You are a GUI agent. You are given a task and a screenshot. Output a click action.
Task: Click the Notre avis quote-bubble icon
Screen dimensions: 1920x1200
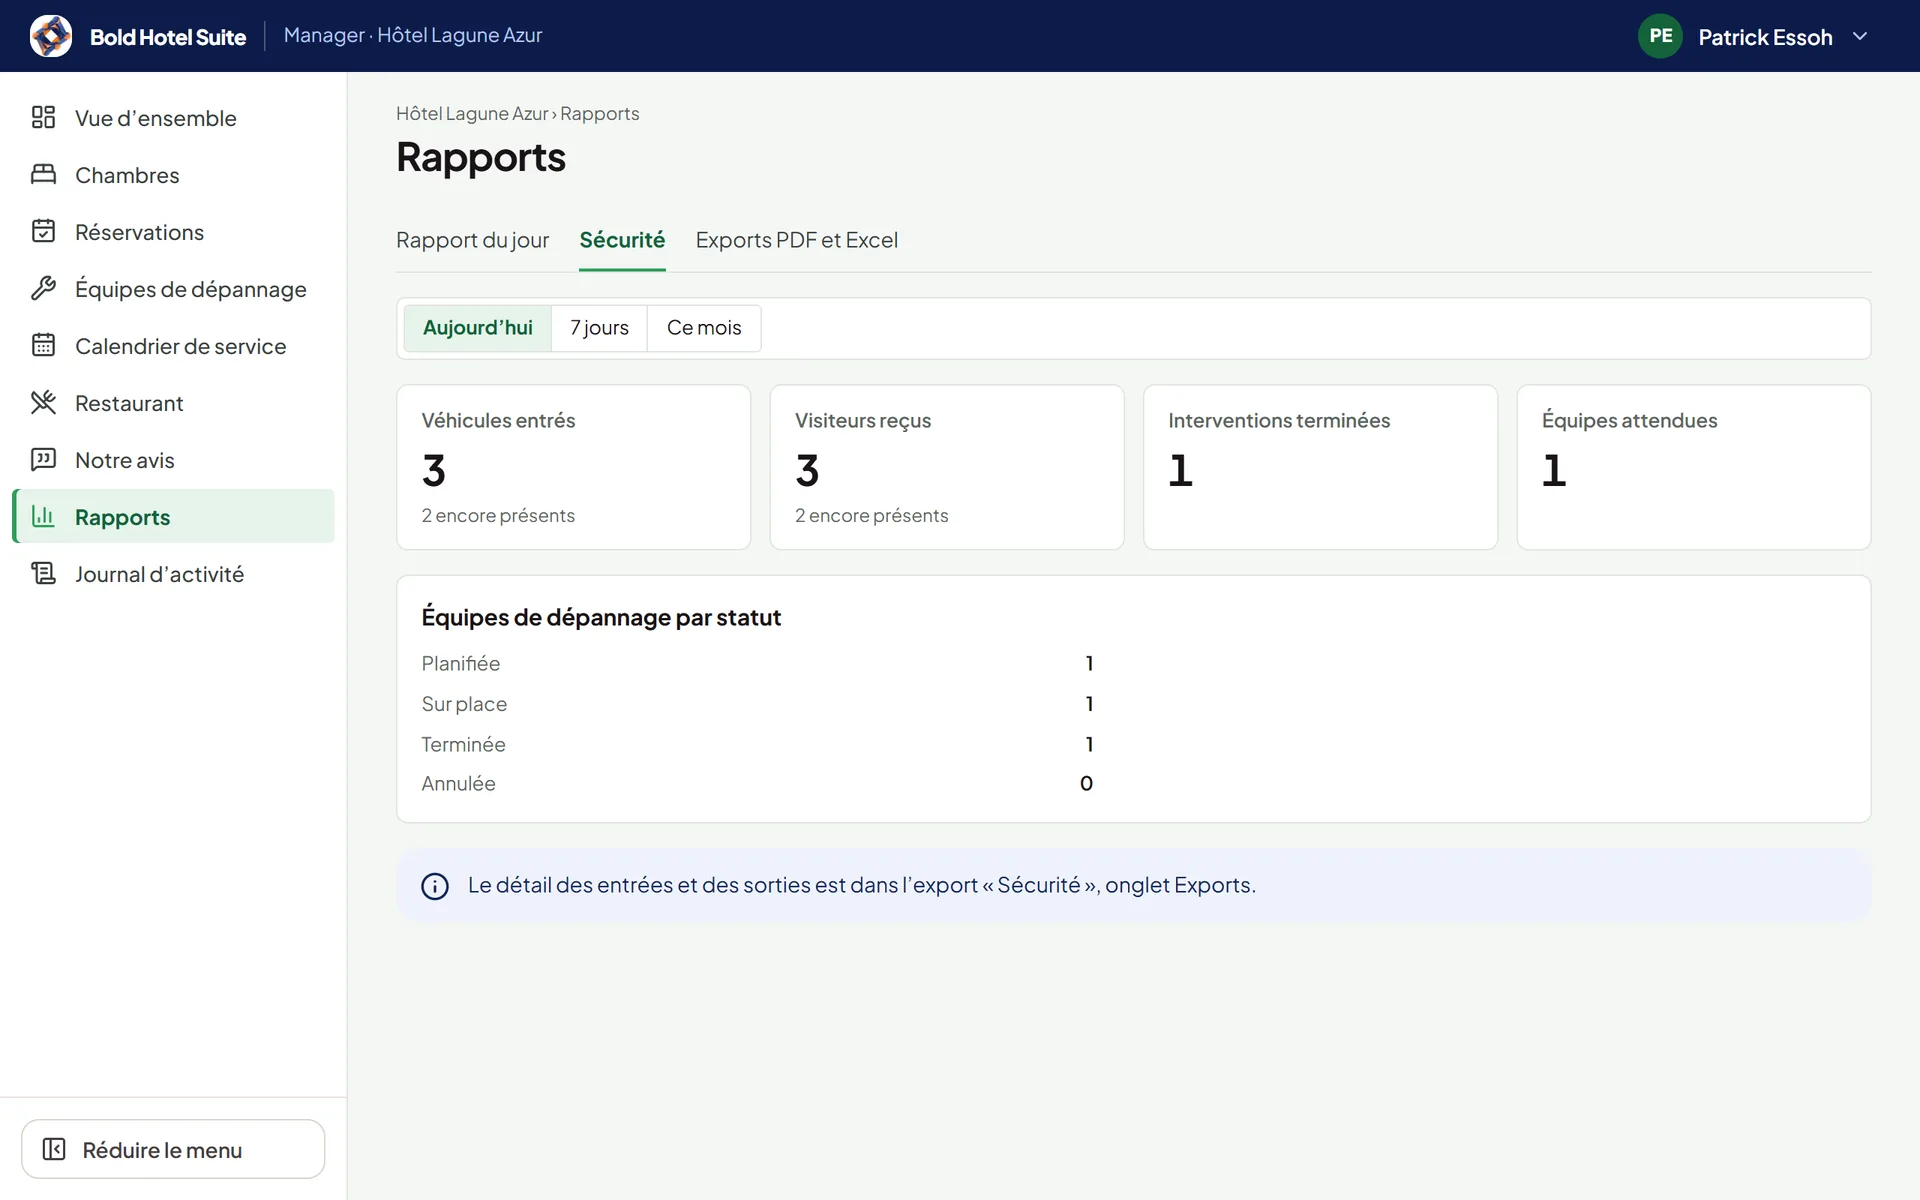coord(43,459)
